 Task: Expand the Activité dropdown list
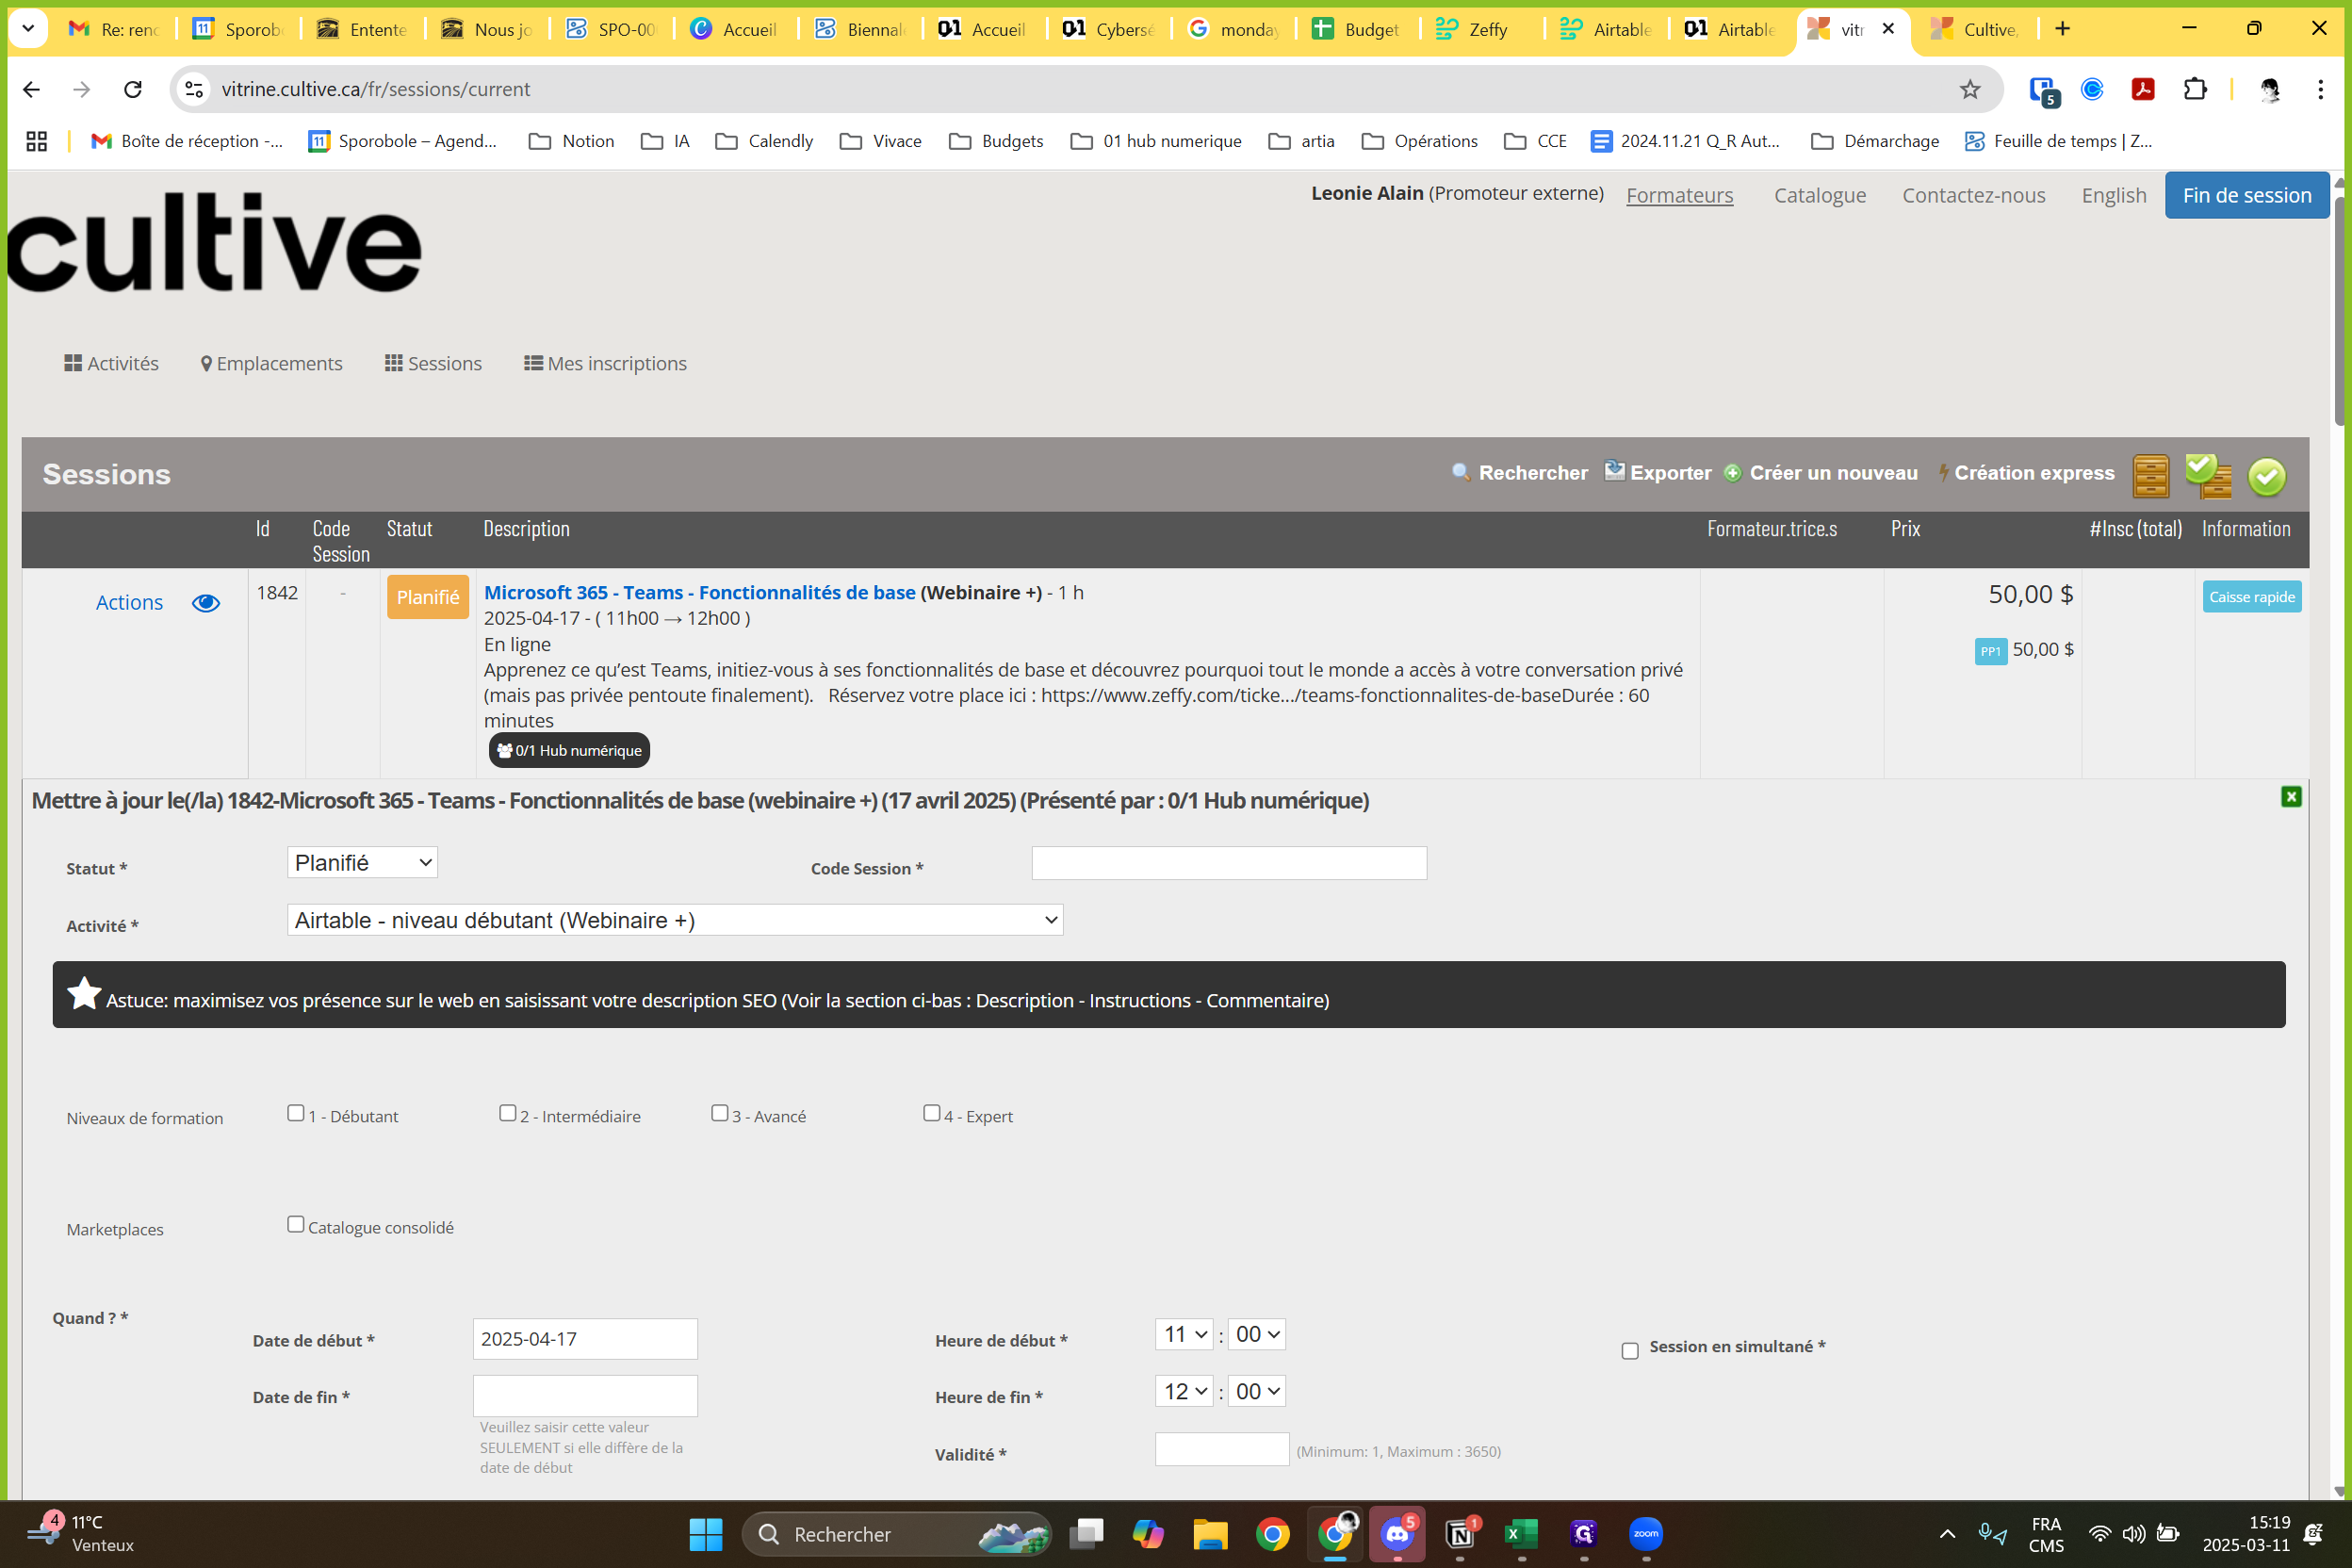675,920
